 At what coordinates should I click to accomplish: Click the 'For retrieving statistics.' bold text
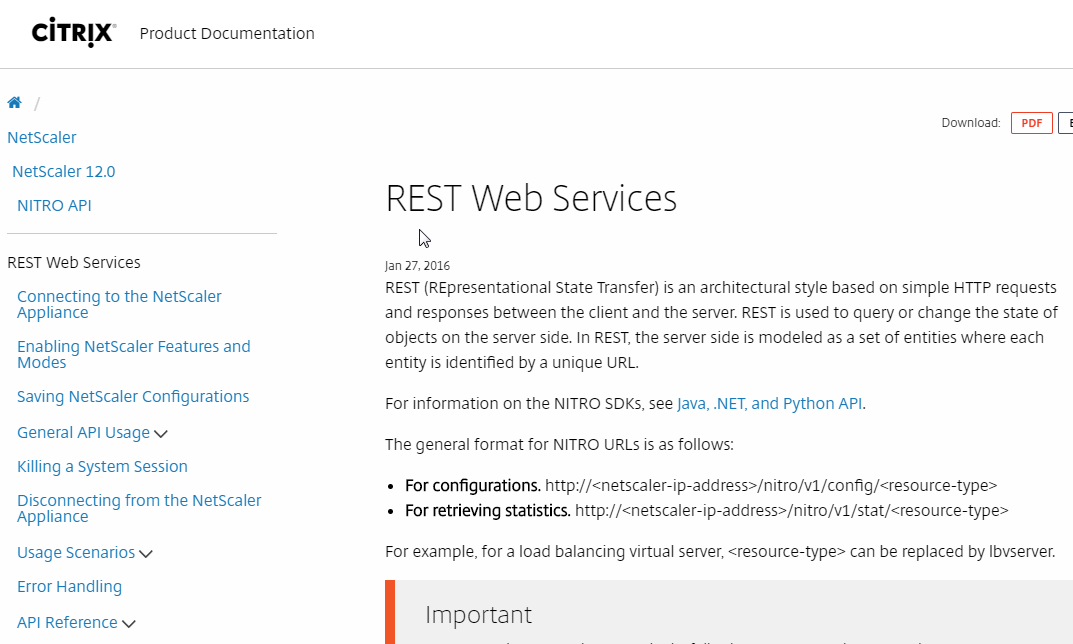click(x=488, y=511)
